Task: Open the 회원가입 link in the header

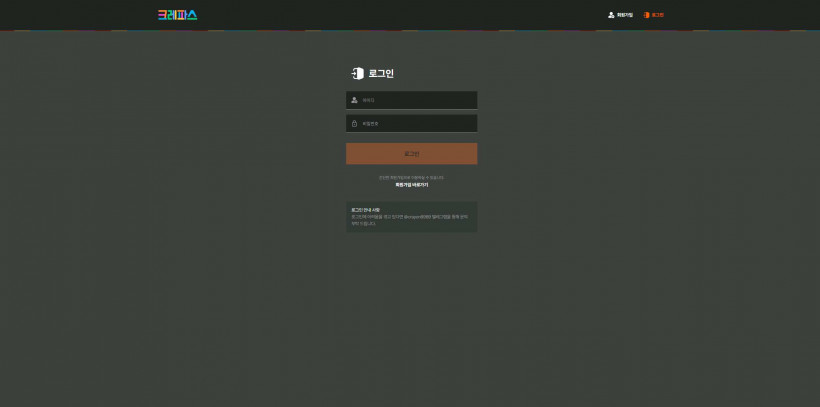Action: tap(620, 15)
